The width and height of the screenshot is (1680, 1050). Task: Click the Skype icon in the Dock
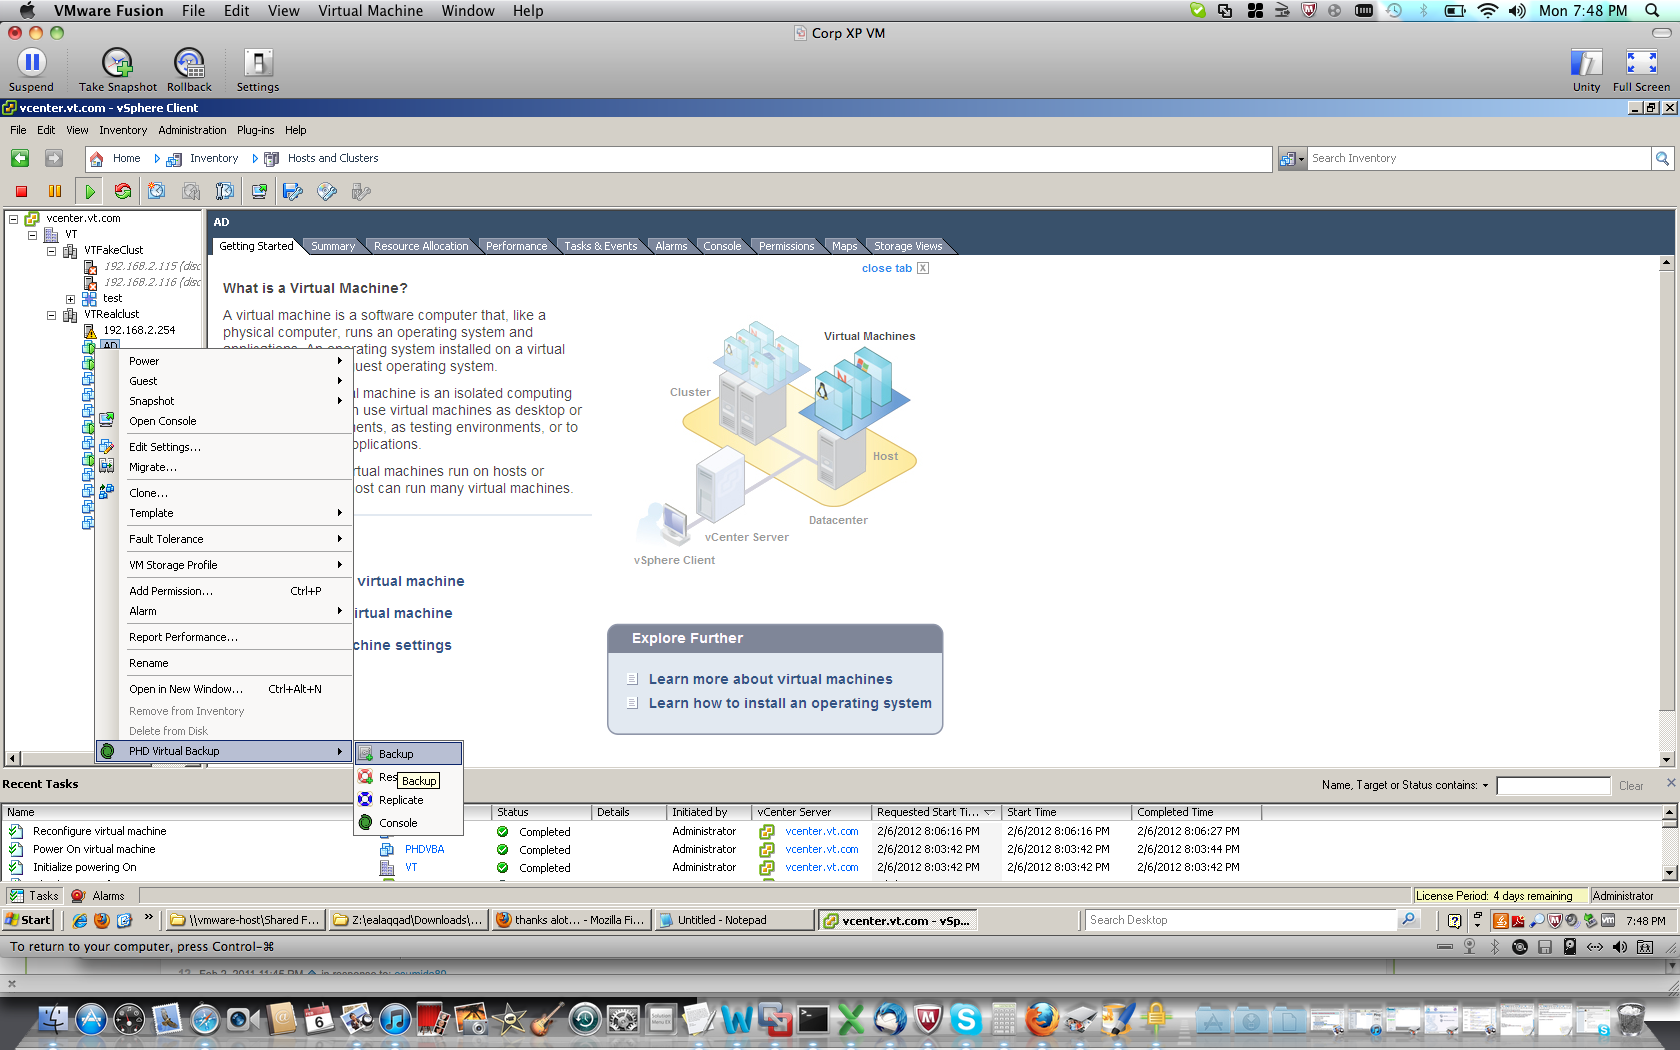click(965, 1019)
